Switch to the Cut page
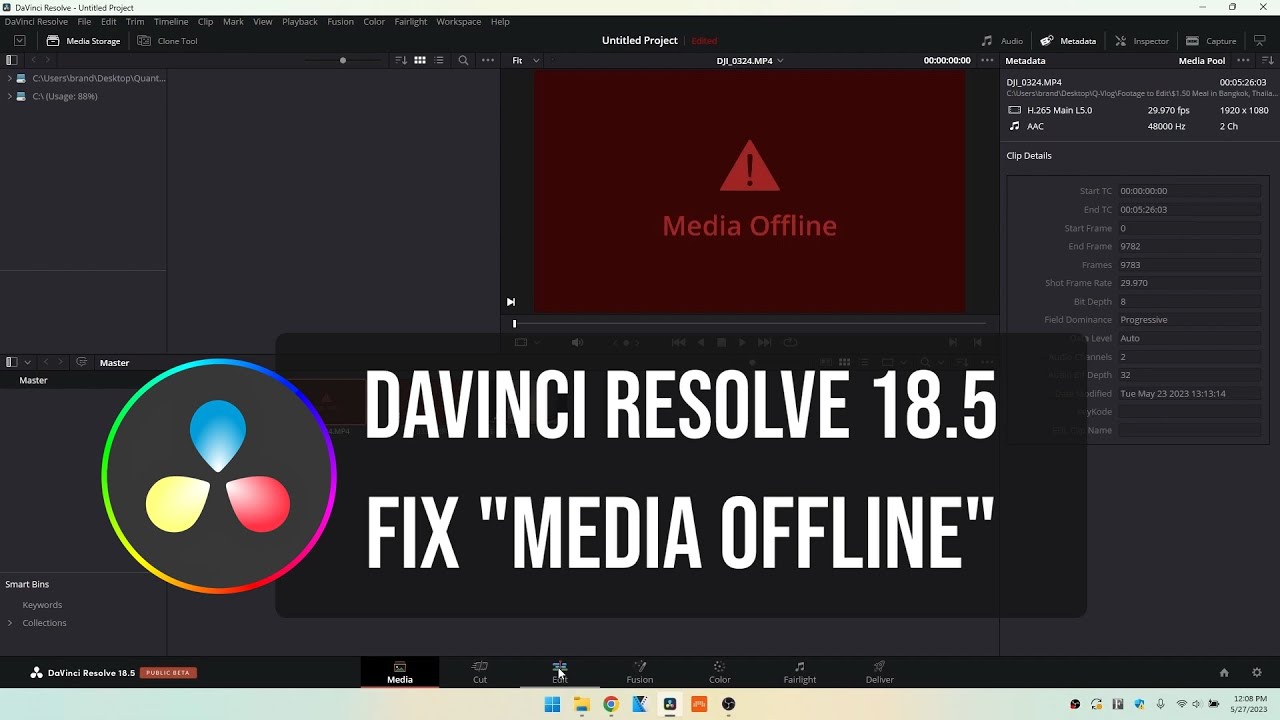 tap(480, 673)
